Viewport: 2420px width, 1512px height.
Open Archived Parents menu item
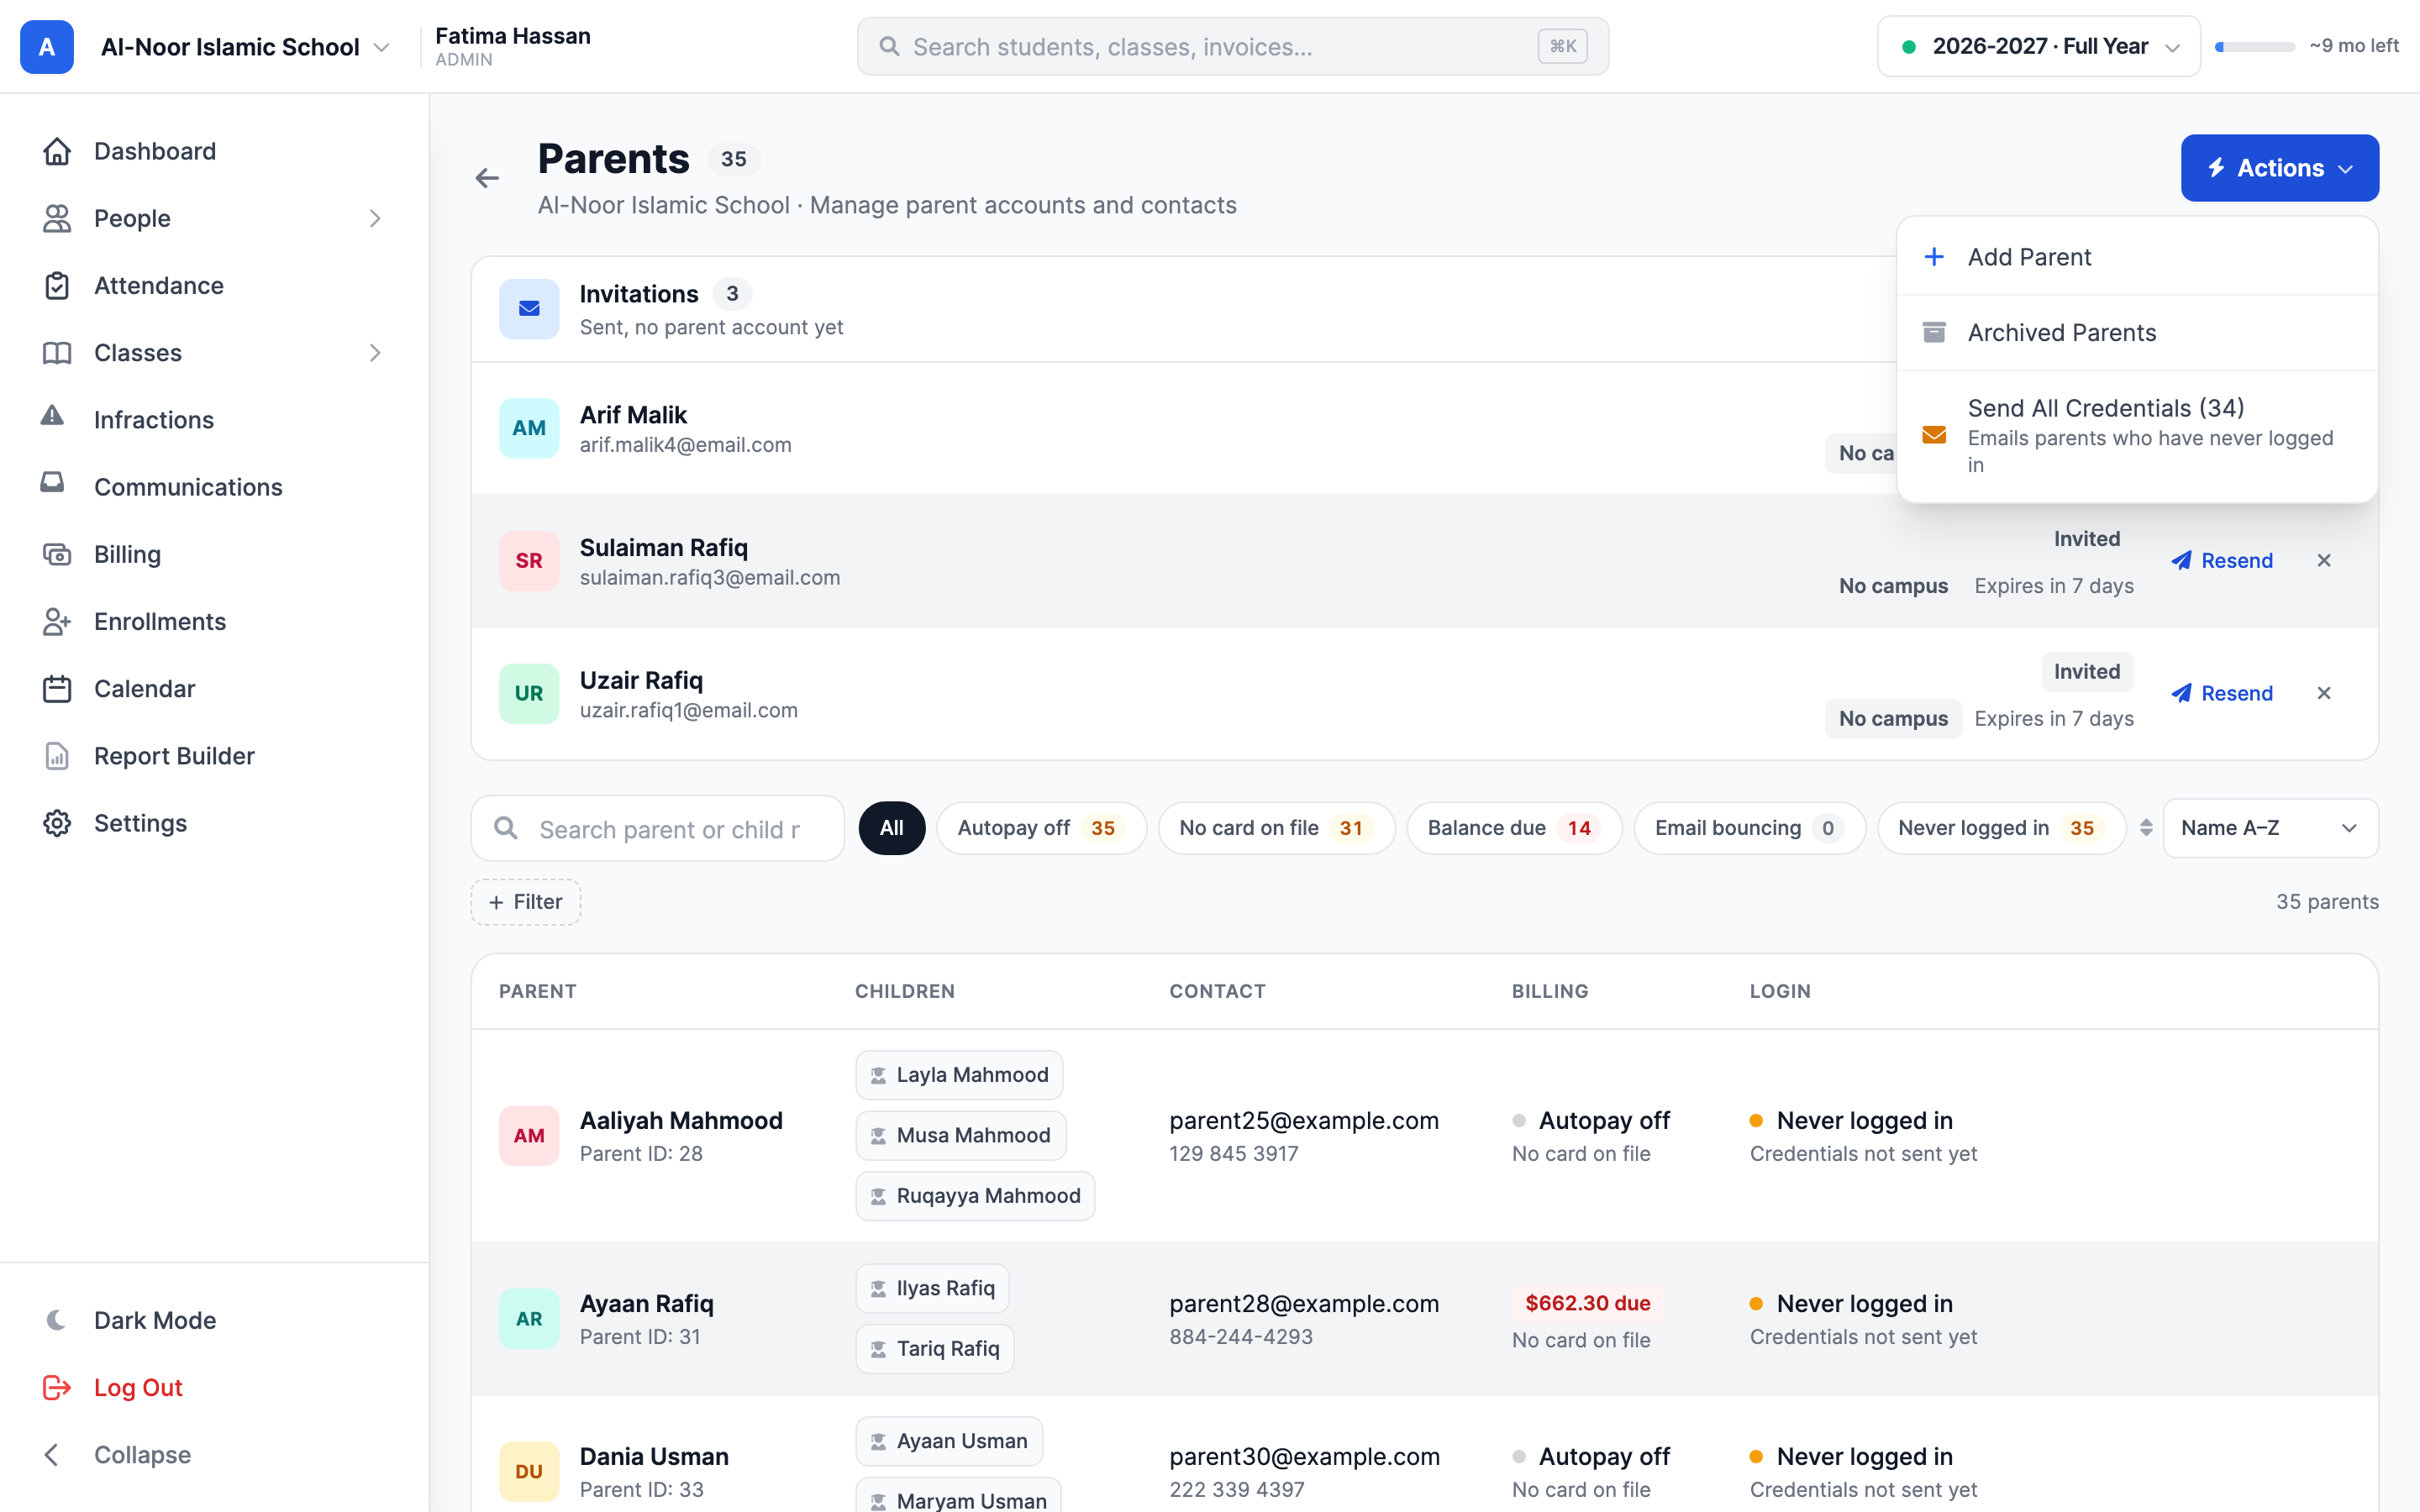[x=2136, y=333]
